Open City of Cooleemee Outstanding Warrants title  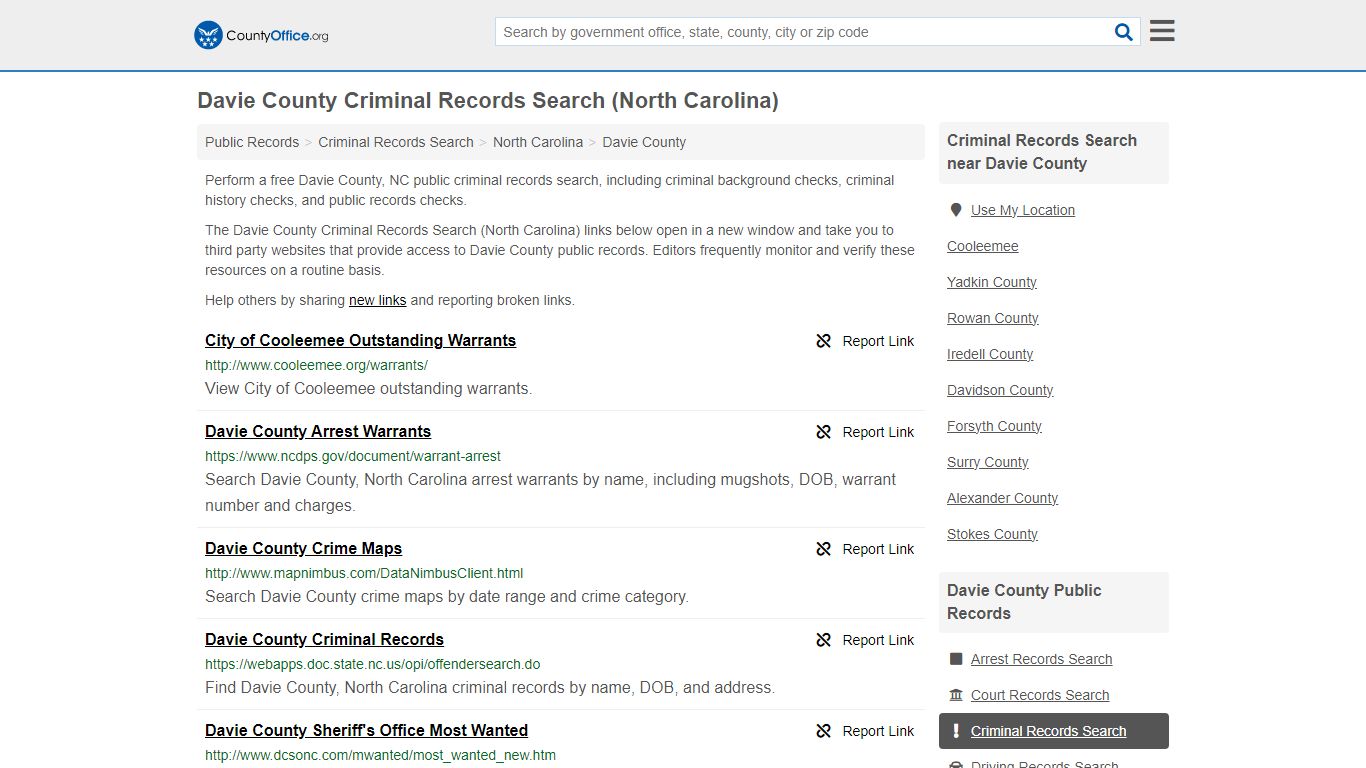tap(360, 340)
